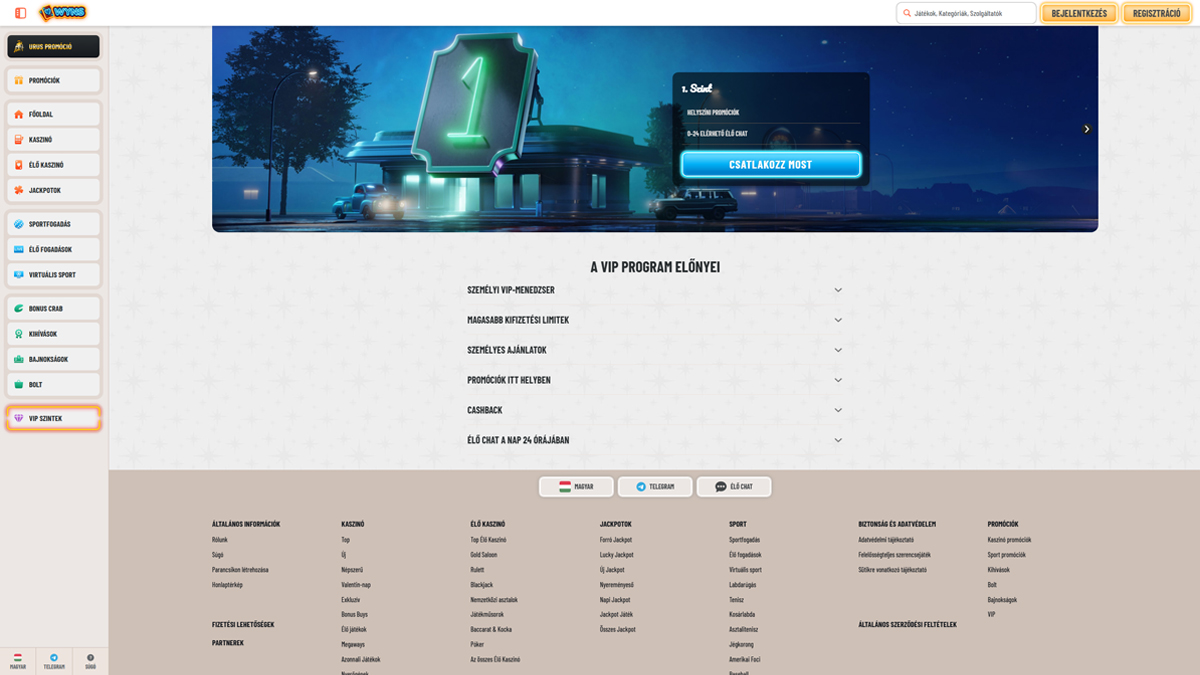Click the Bolt shop basket icon
Image resolution: width=1200 pixels, height=675 pixels.
click(x=19, y=385)
